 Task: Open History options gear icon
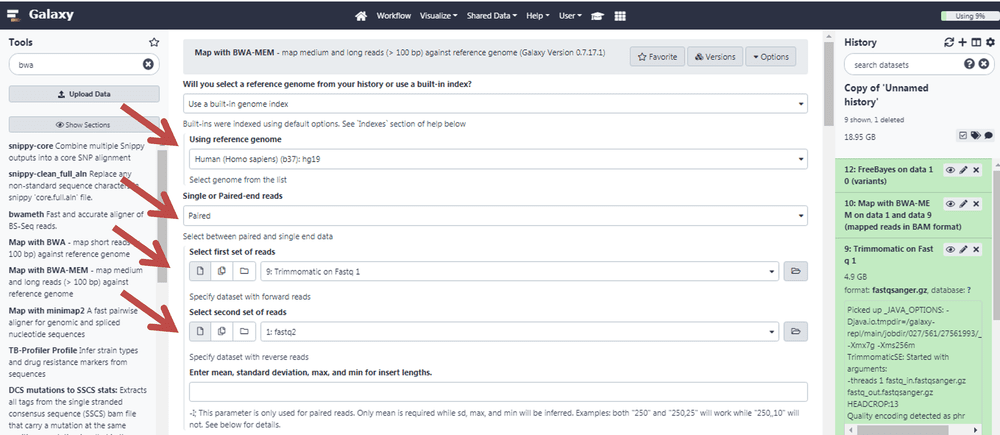click(990, 42)
